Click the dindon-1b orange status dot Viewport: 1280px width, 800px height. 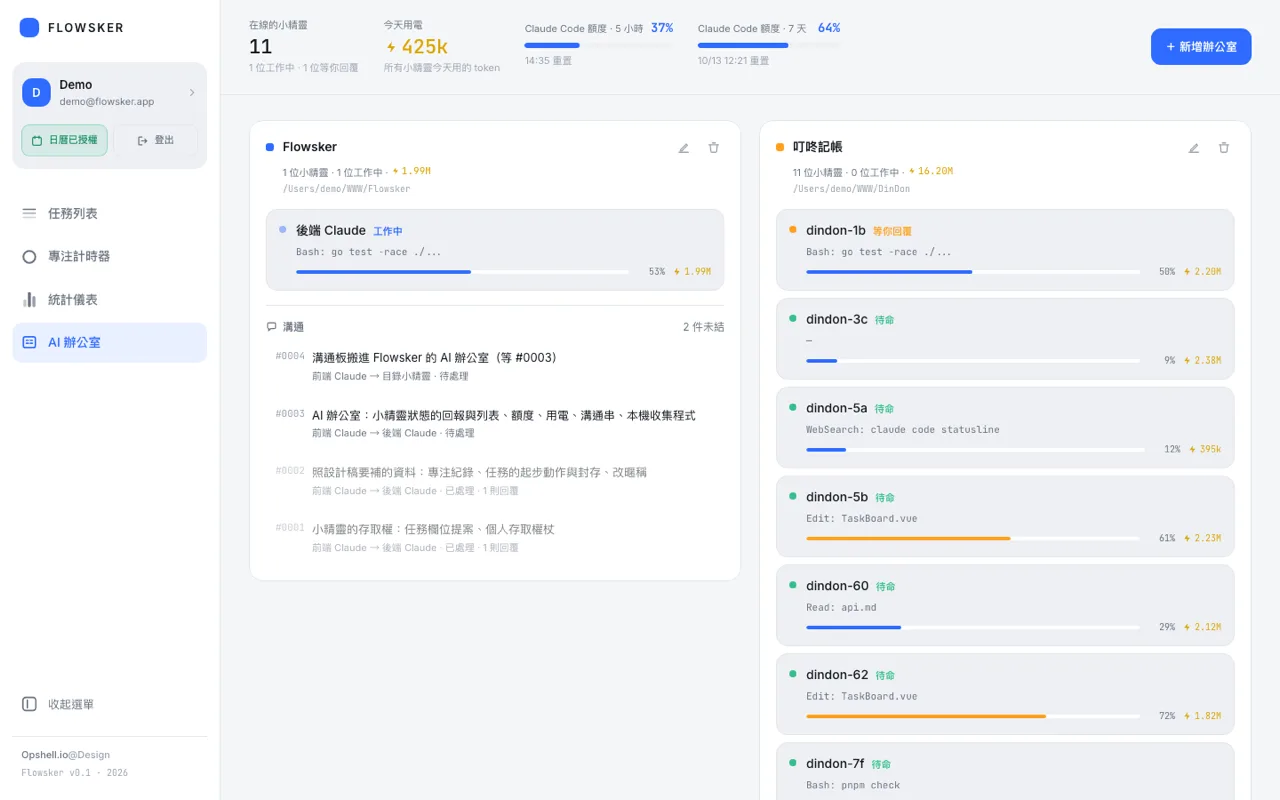[x=793, y=229]
